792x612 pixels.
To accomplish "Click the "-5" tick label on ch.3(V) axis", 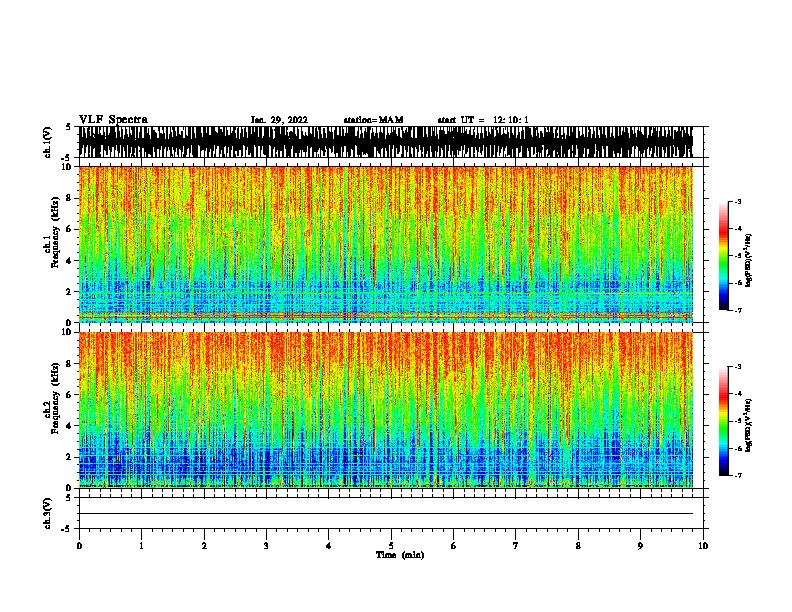I will click(x=66, y=529).
